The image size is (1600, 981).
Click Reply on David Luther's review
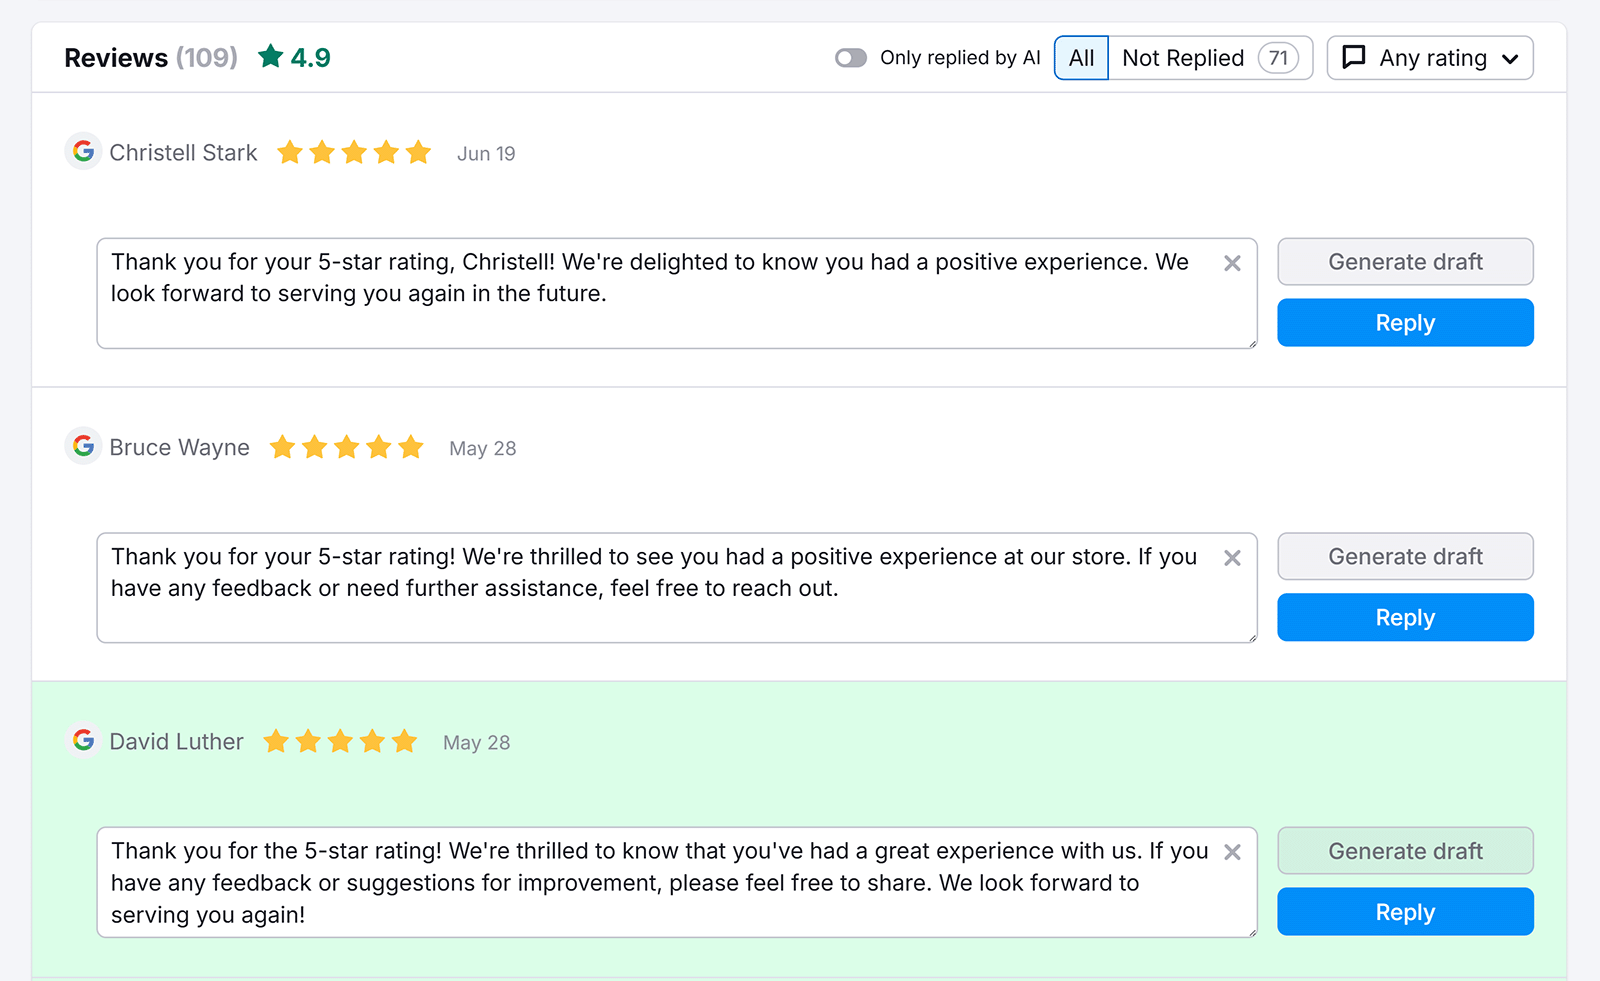point(1405,911)
